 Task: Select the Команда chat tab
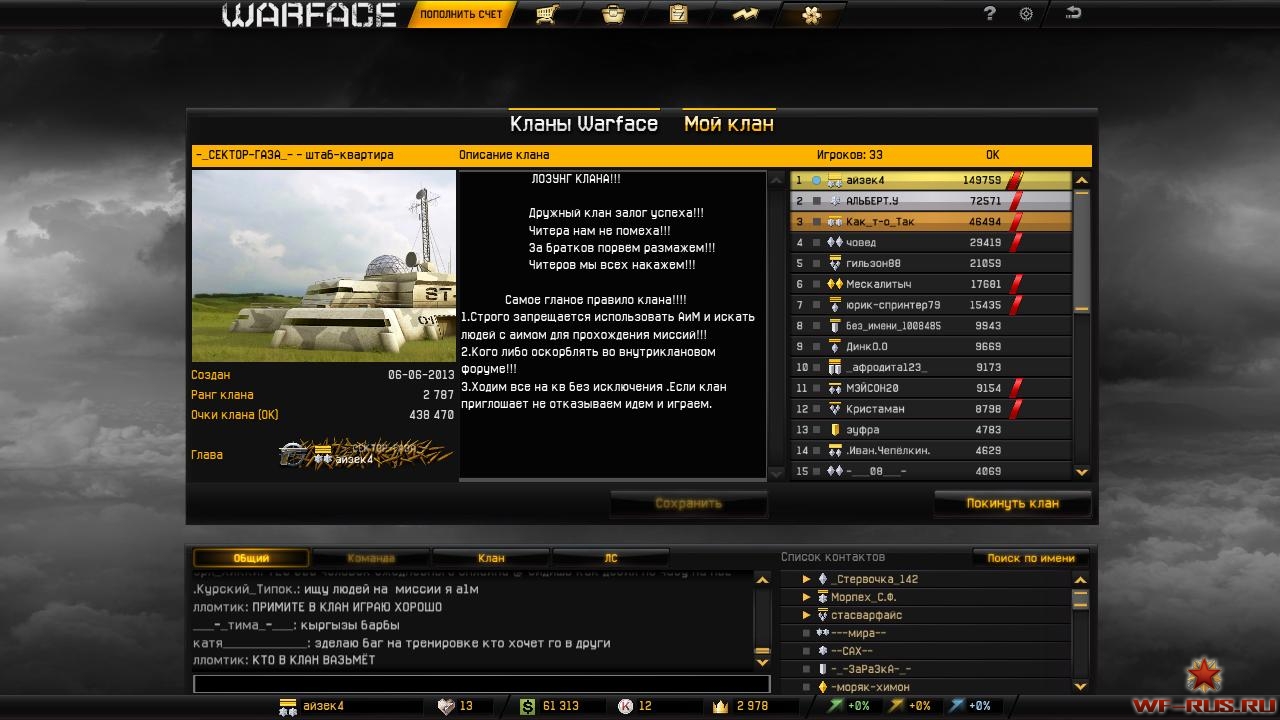coord(371,558)
